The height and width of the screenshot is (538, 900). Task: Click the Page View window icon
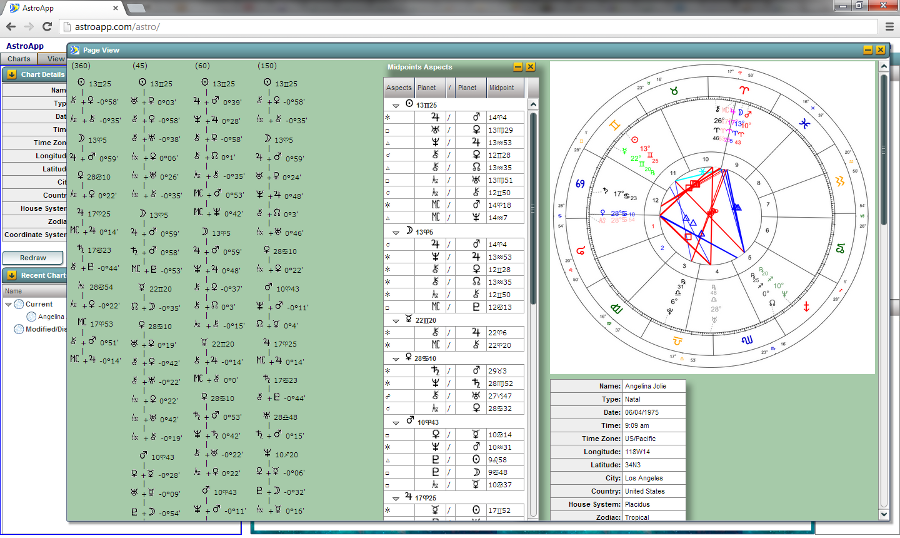(x=74, y=49)
